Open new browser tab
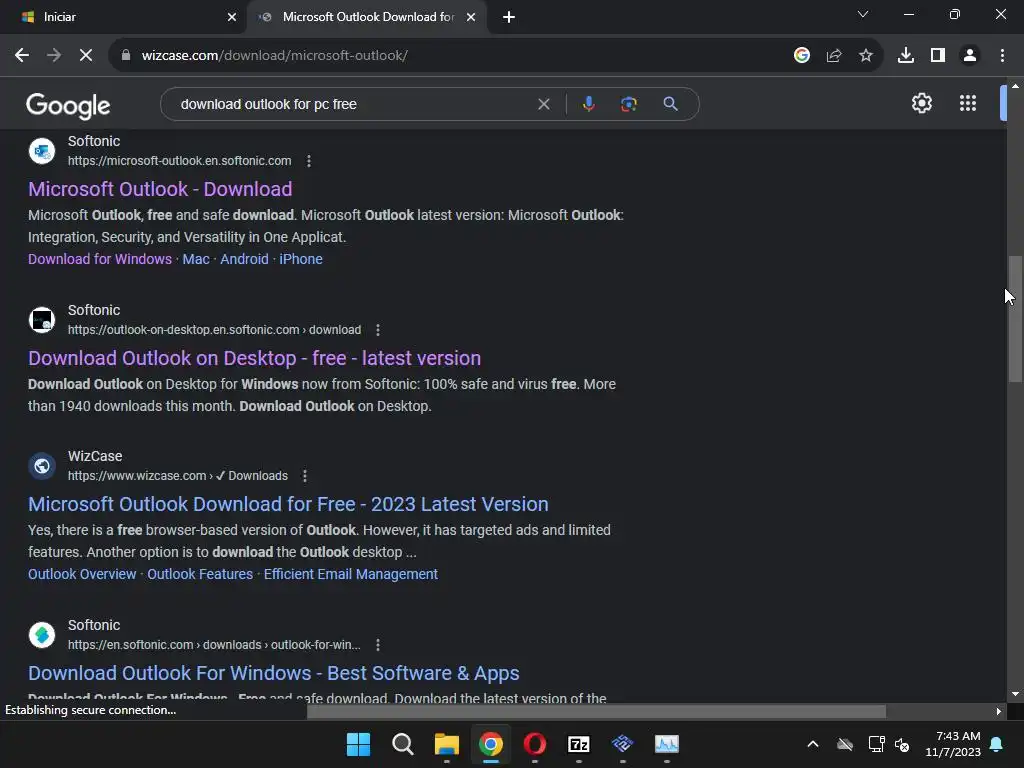 (509, 17)
